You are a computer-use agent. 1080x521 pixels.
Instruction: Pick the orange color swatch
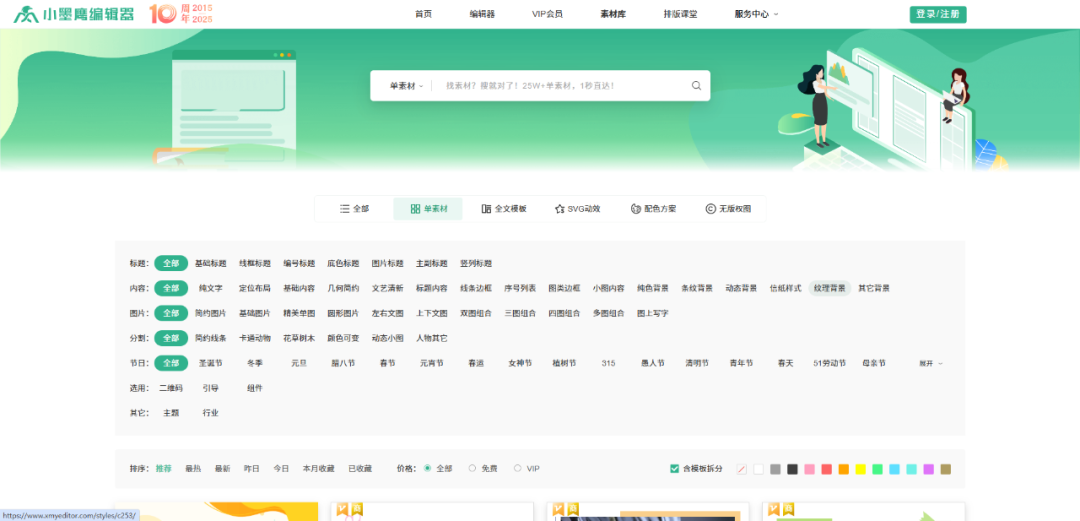click(x=844, y=469)
